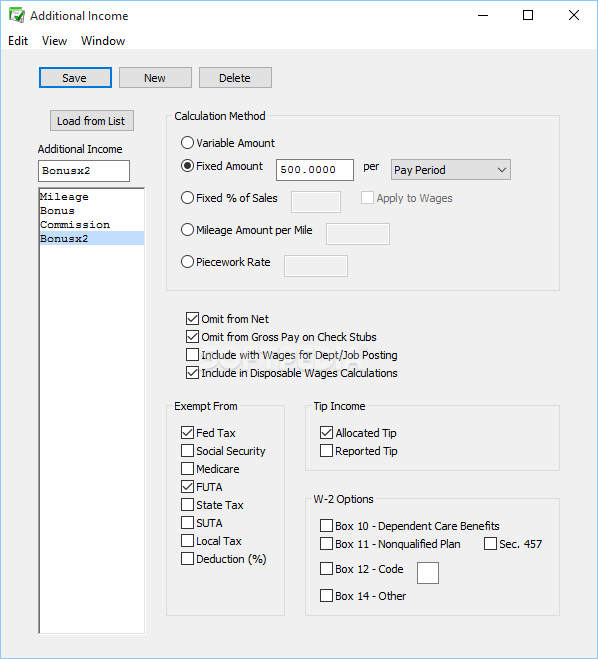Viewport: 598px width, 659px height.
Task: Maximize the Additional Income window
Action: [528, 16]
